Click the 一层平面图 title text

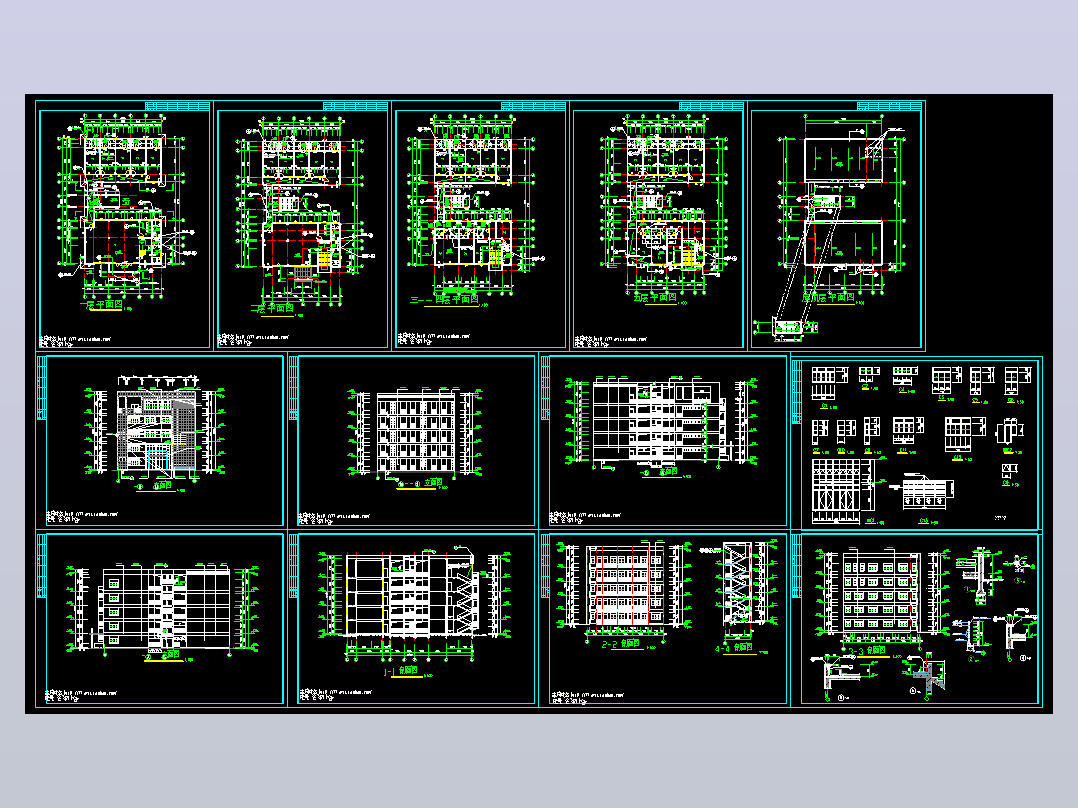(103, 305)
